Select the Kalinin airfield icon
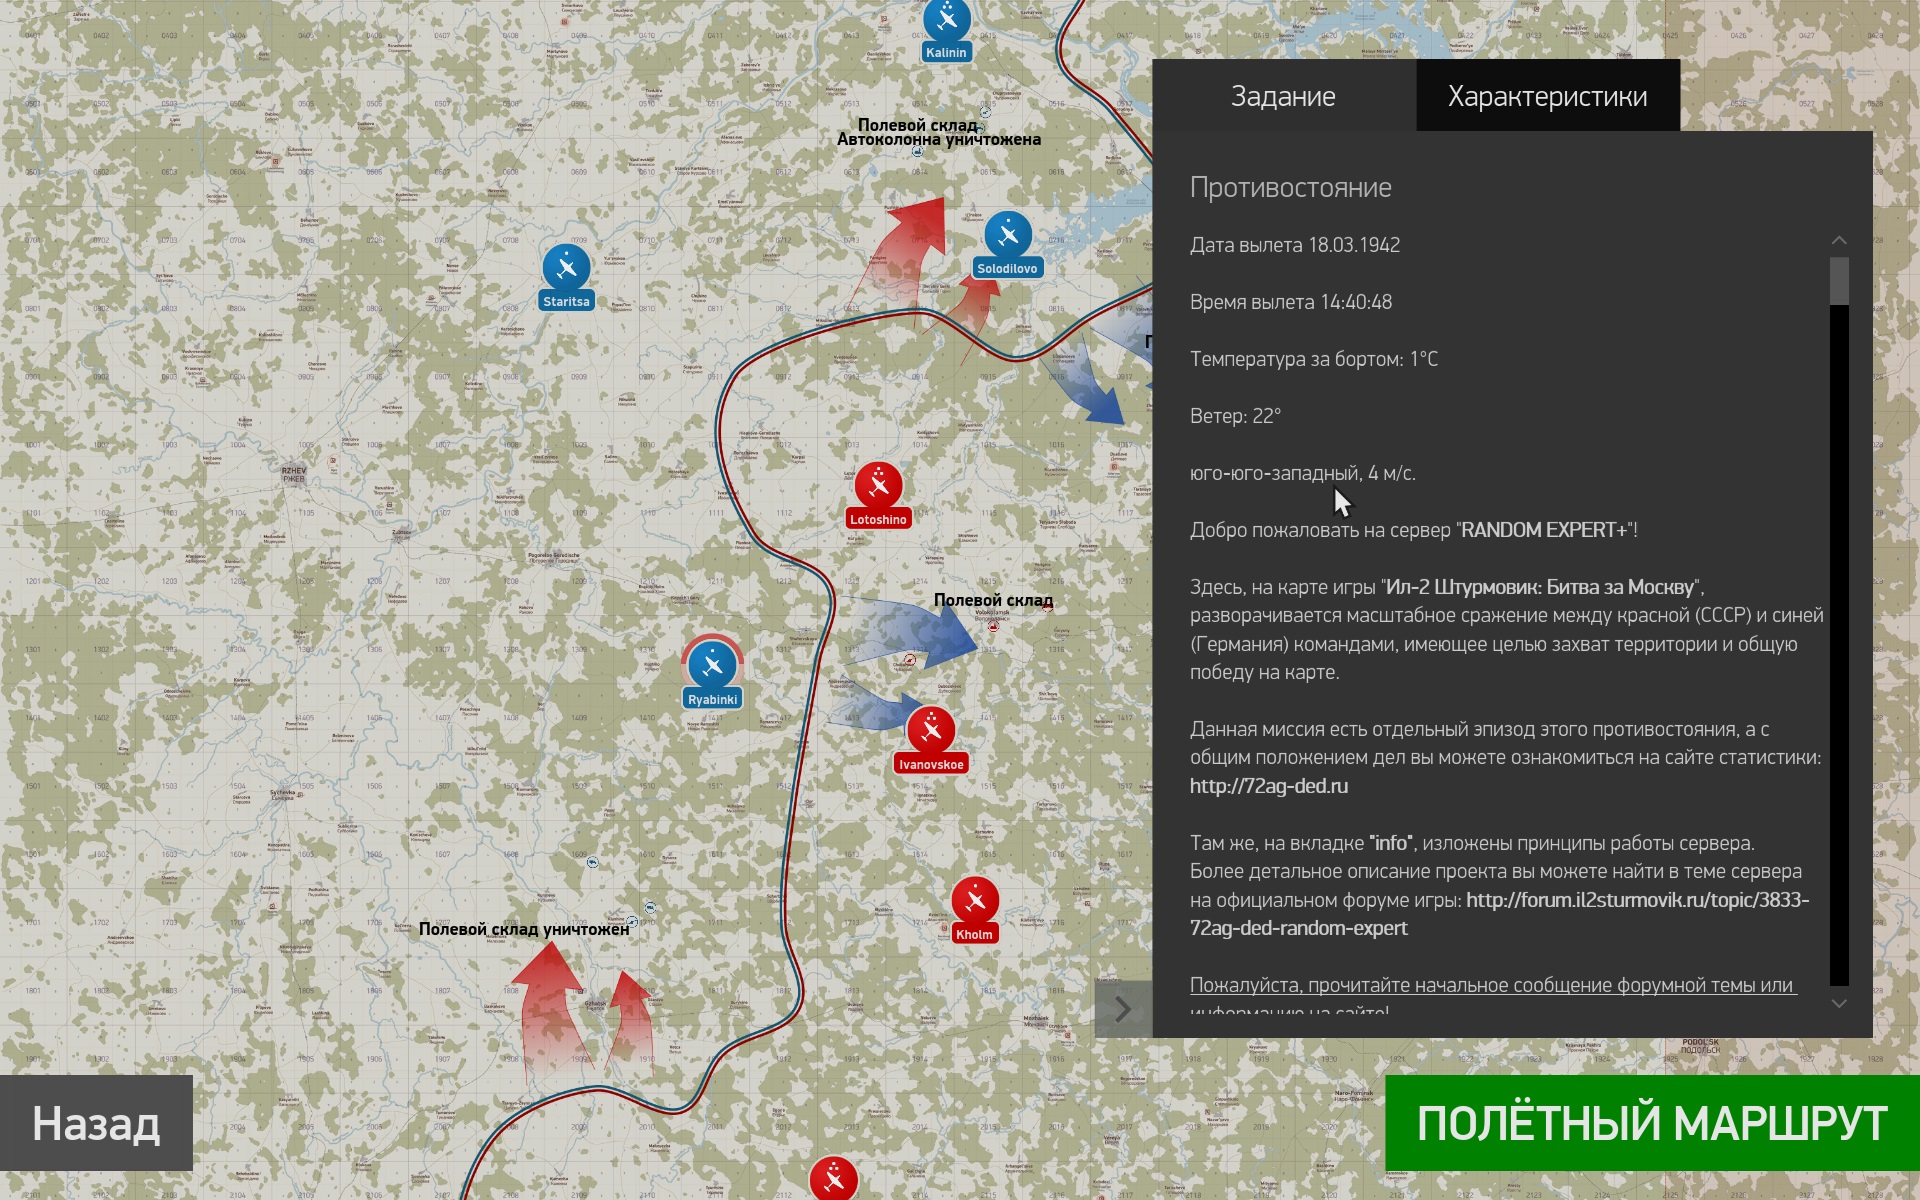Screen dimensions: 1920x1200 [x=946, y=19]
